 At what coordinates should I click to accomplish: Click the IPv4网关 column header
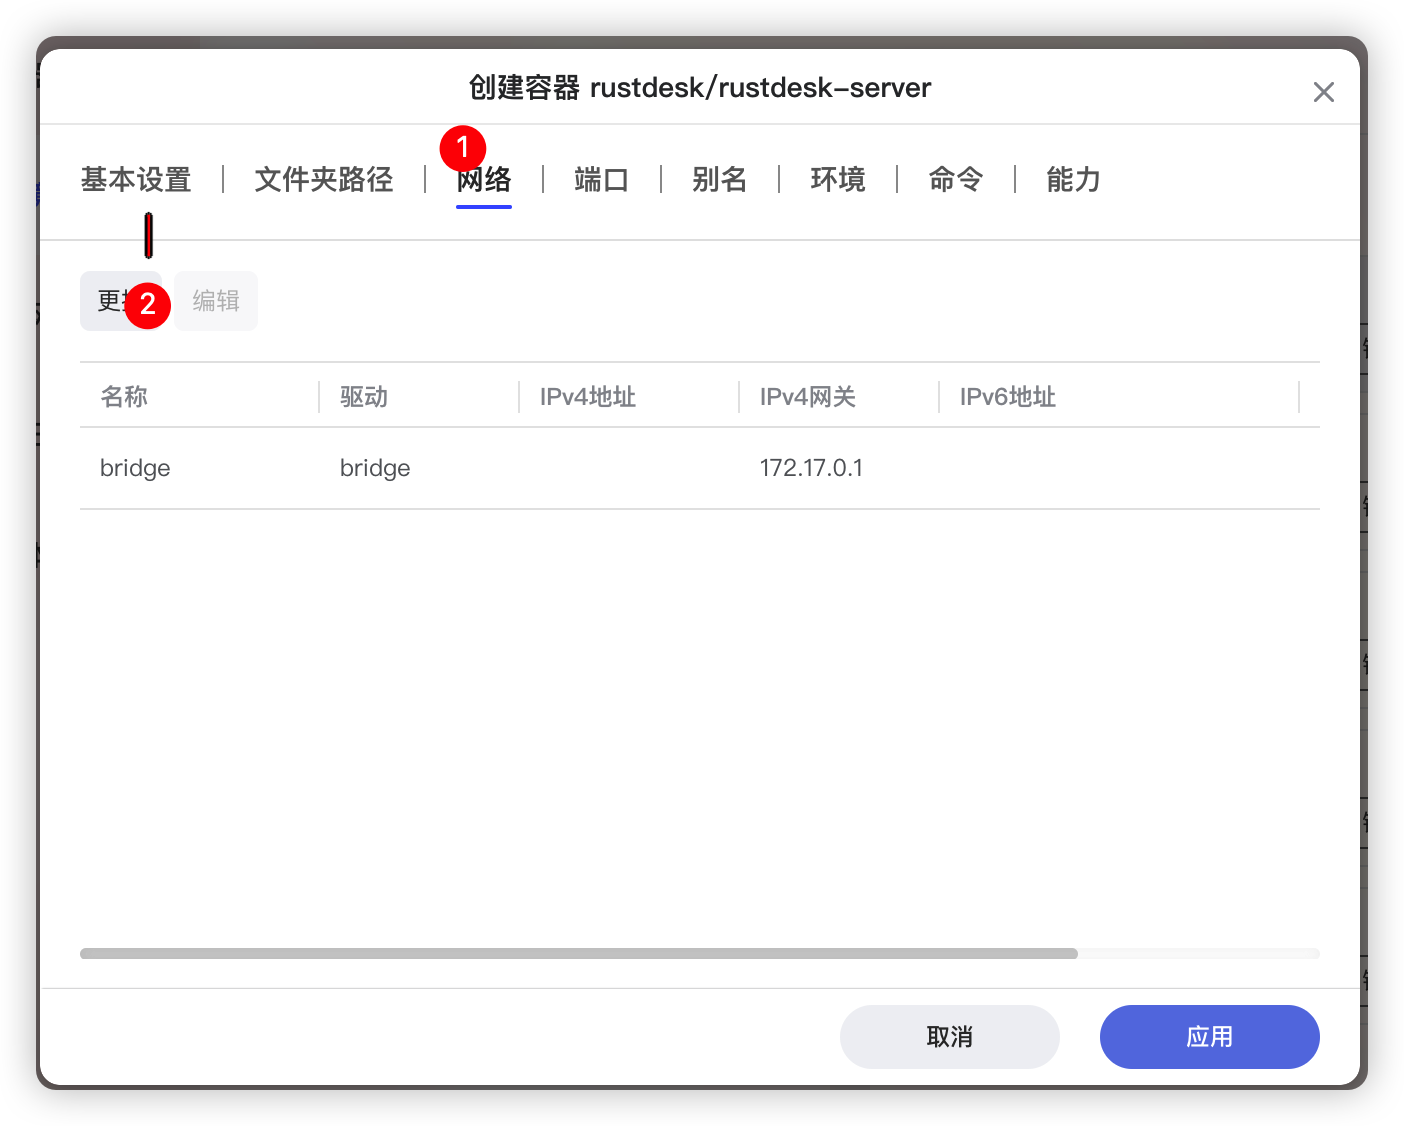pyautogui.click(x=808, y=397)
